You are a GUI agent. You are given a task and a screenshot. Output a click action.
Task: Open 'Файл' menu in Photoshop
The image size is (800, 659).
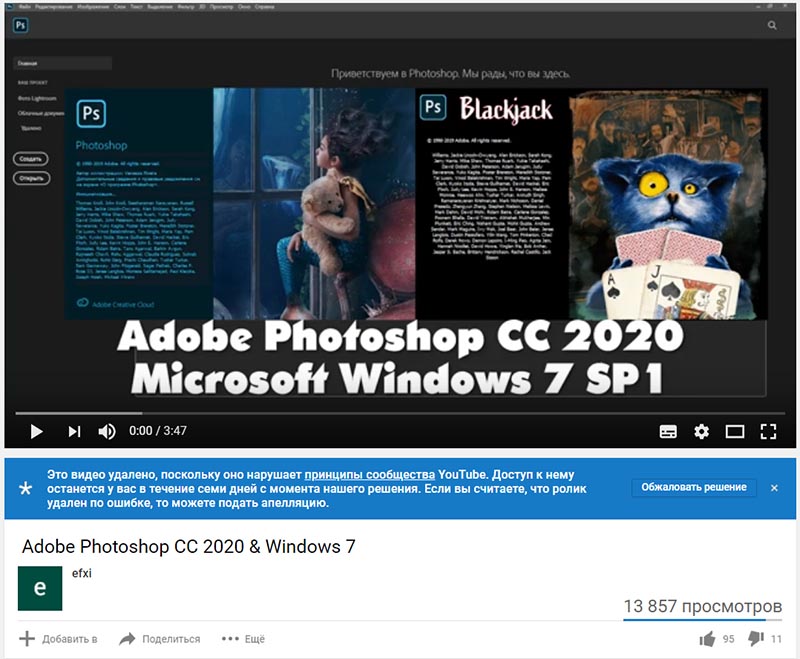coord(24,7)
